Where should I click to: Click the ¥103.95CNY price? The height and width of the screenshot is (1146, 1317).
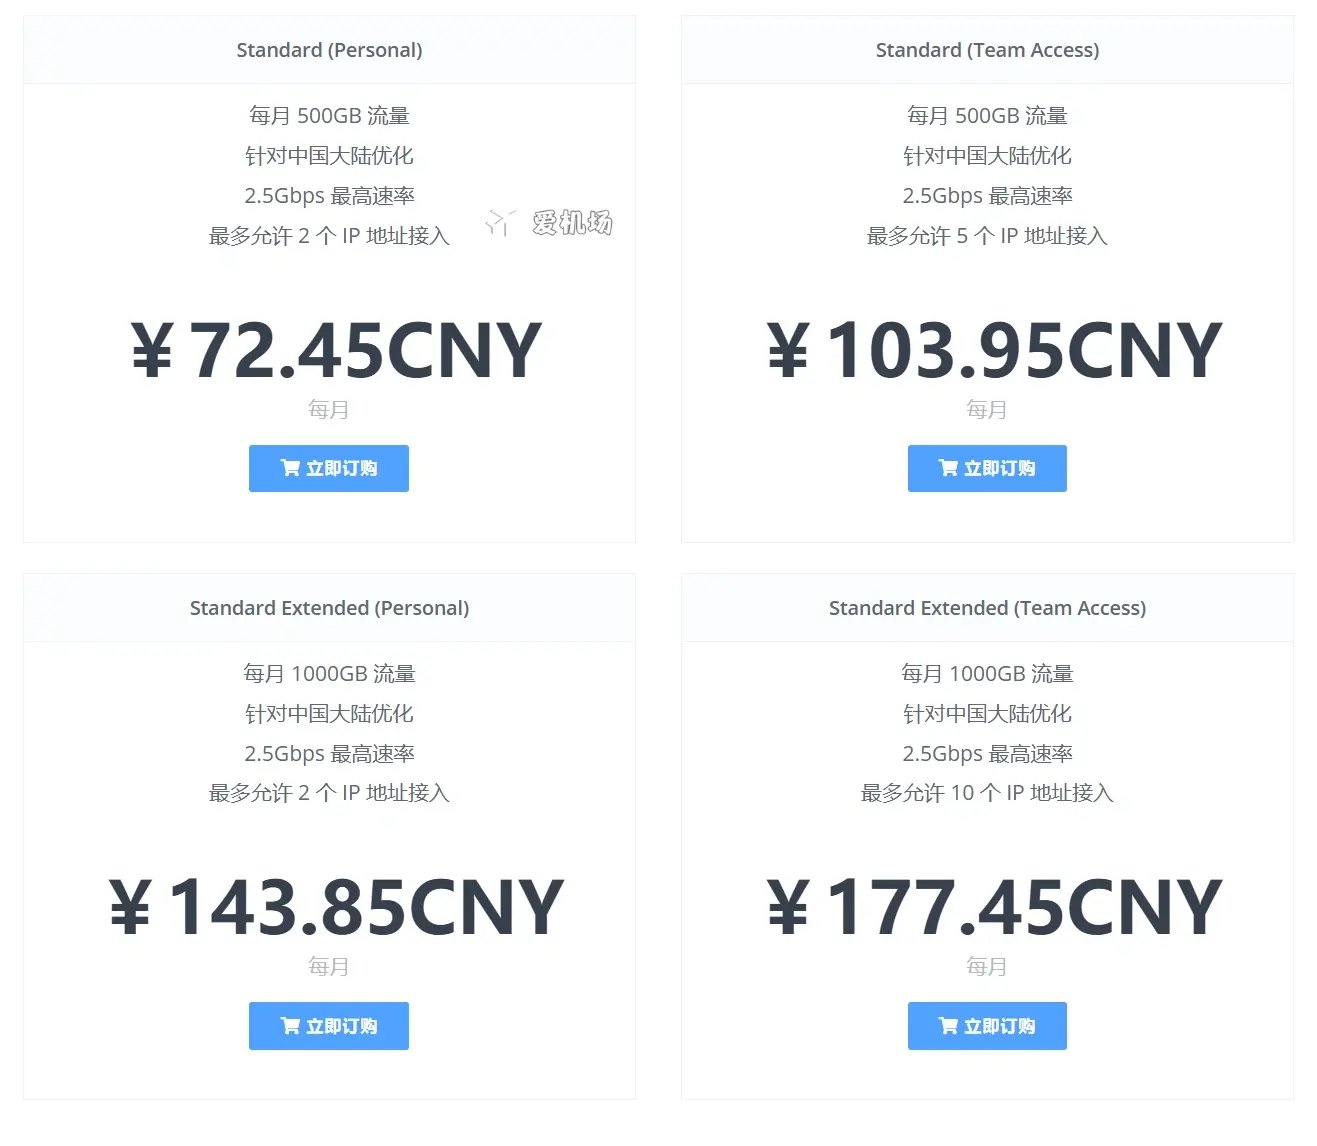pyautogui.click(x=994, y=351)
